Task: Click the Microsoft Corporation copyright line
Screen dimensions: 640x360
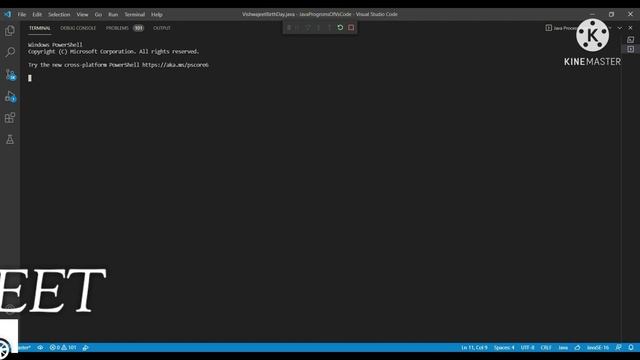Action: [113, 51]
